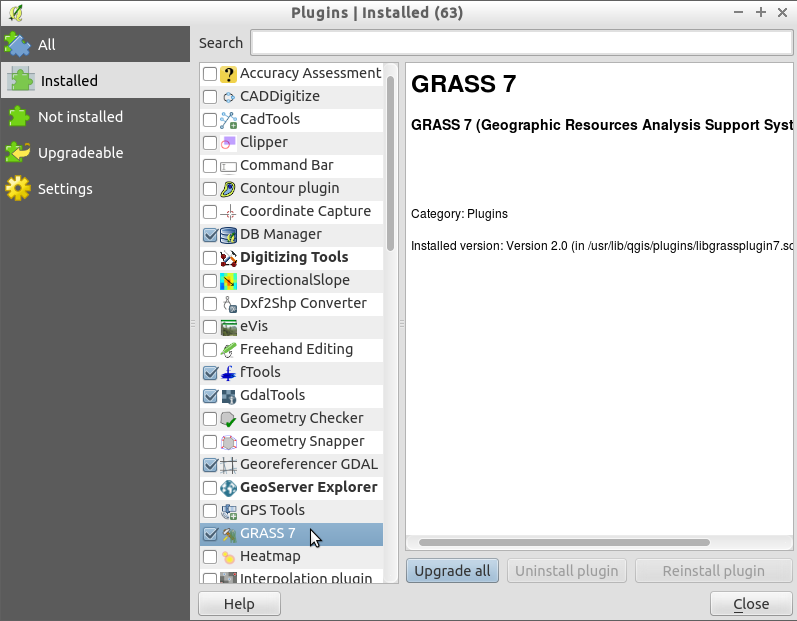Click the GeoServer Explorer globe icon
797x621 pixels.
pos(229,488)
